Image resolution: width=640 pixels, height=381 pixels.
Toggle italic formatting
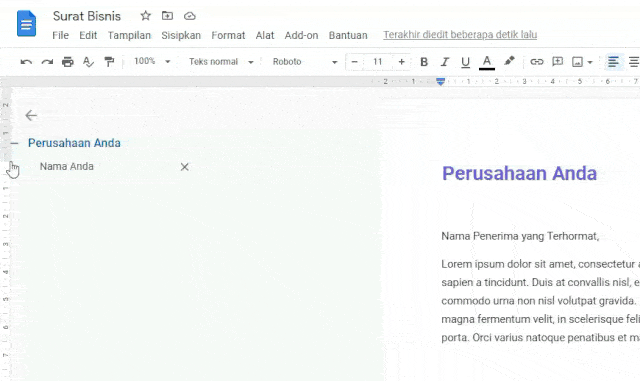444,62
